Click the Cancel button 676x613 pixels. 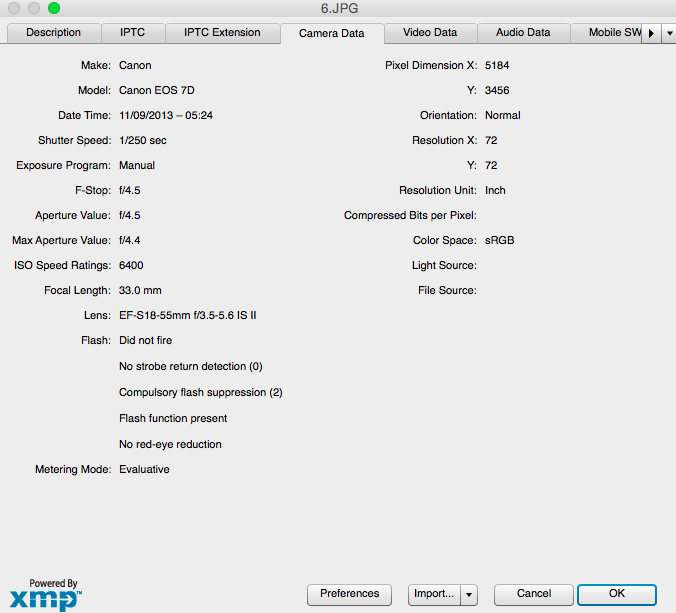point(534,594)
